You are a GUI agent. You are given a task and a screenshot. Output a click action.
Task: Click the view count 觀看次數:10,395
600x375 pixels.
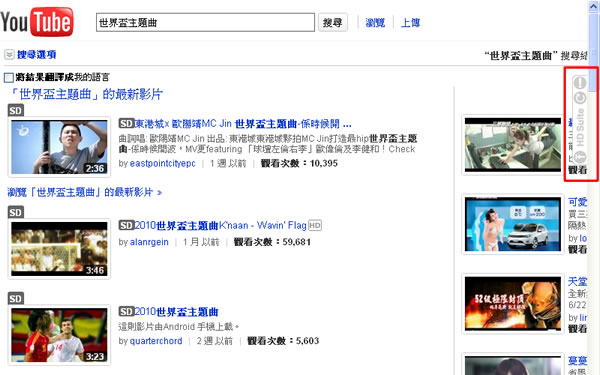point(299,163)
